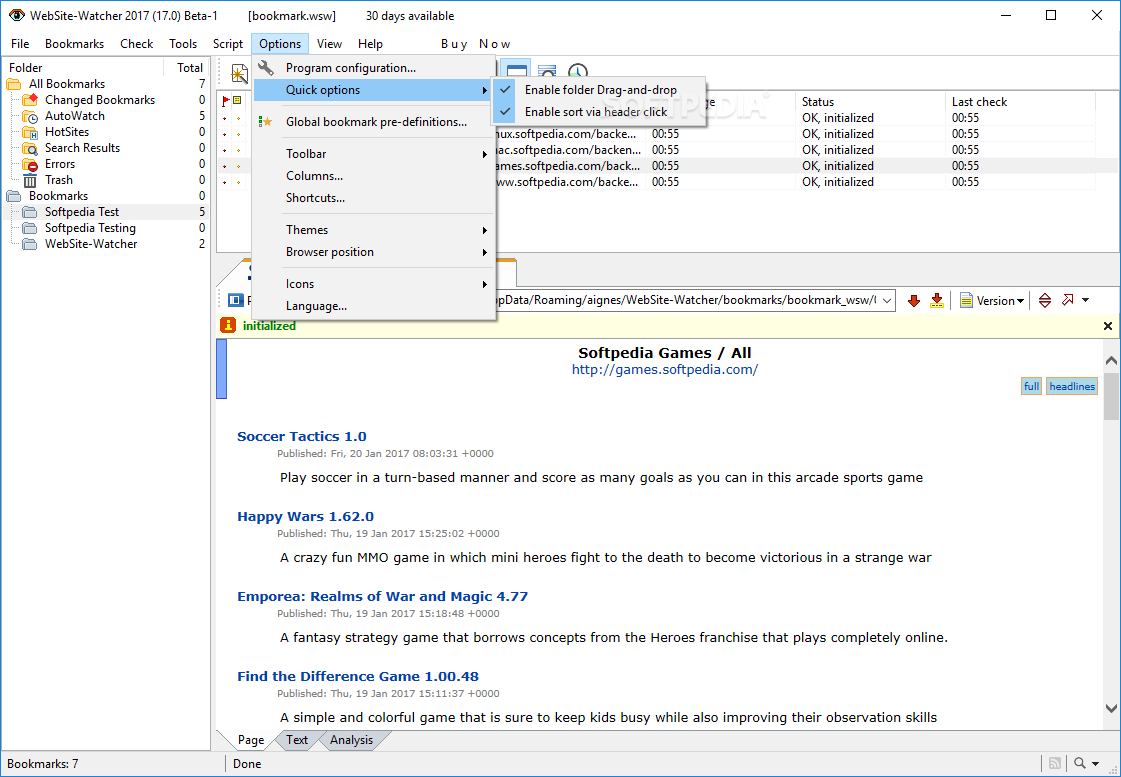This screenshot has height=777, width=1121.
Task: Click the clock AutoWatch toolbar icon
Action: point(578,71)
